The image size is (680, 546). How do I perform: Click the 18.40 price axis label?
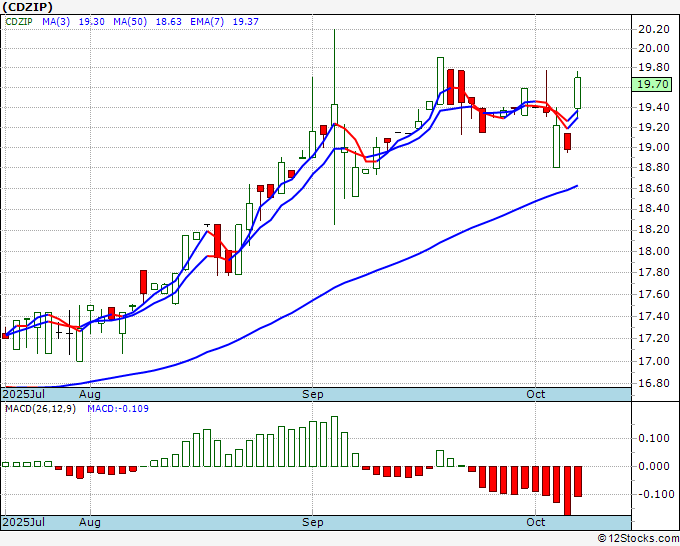[654, 209]
